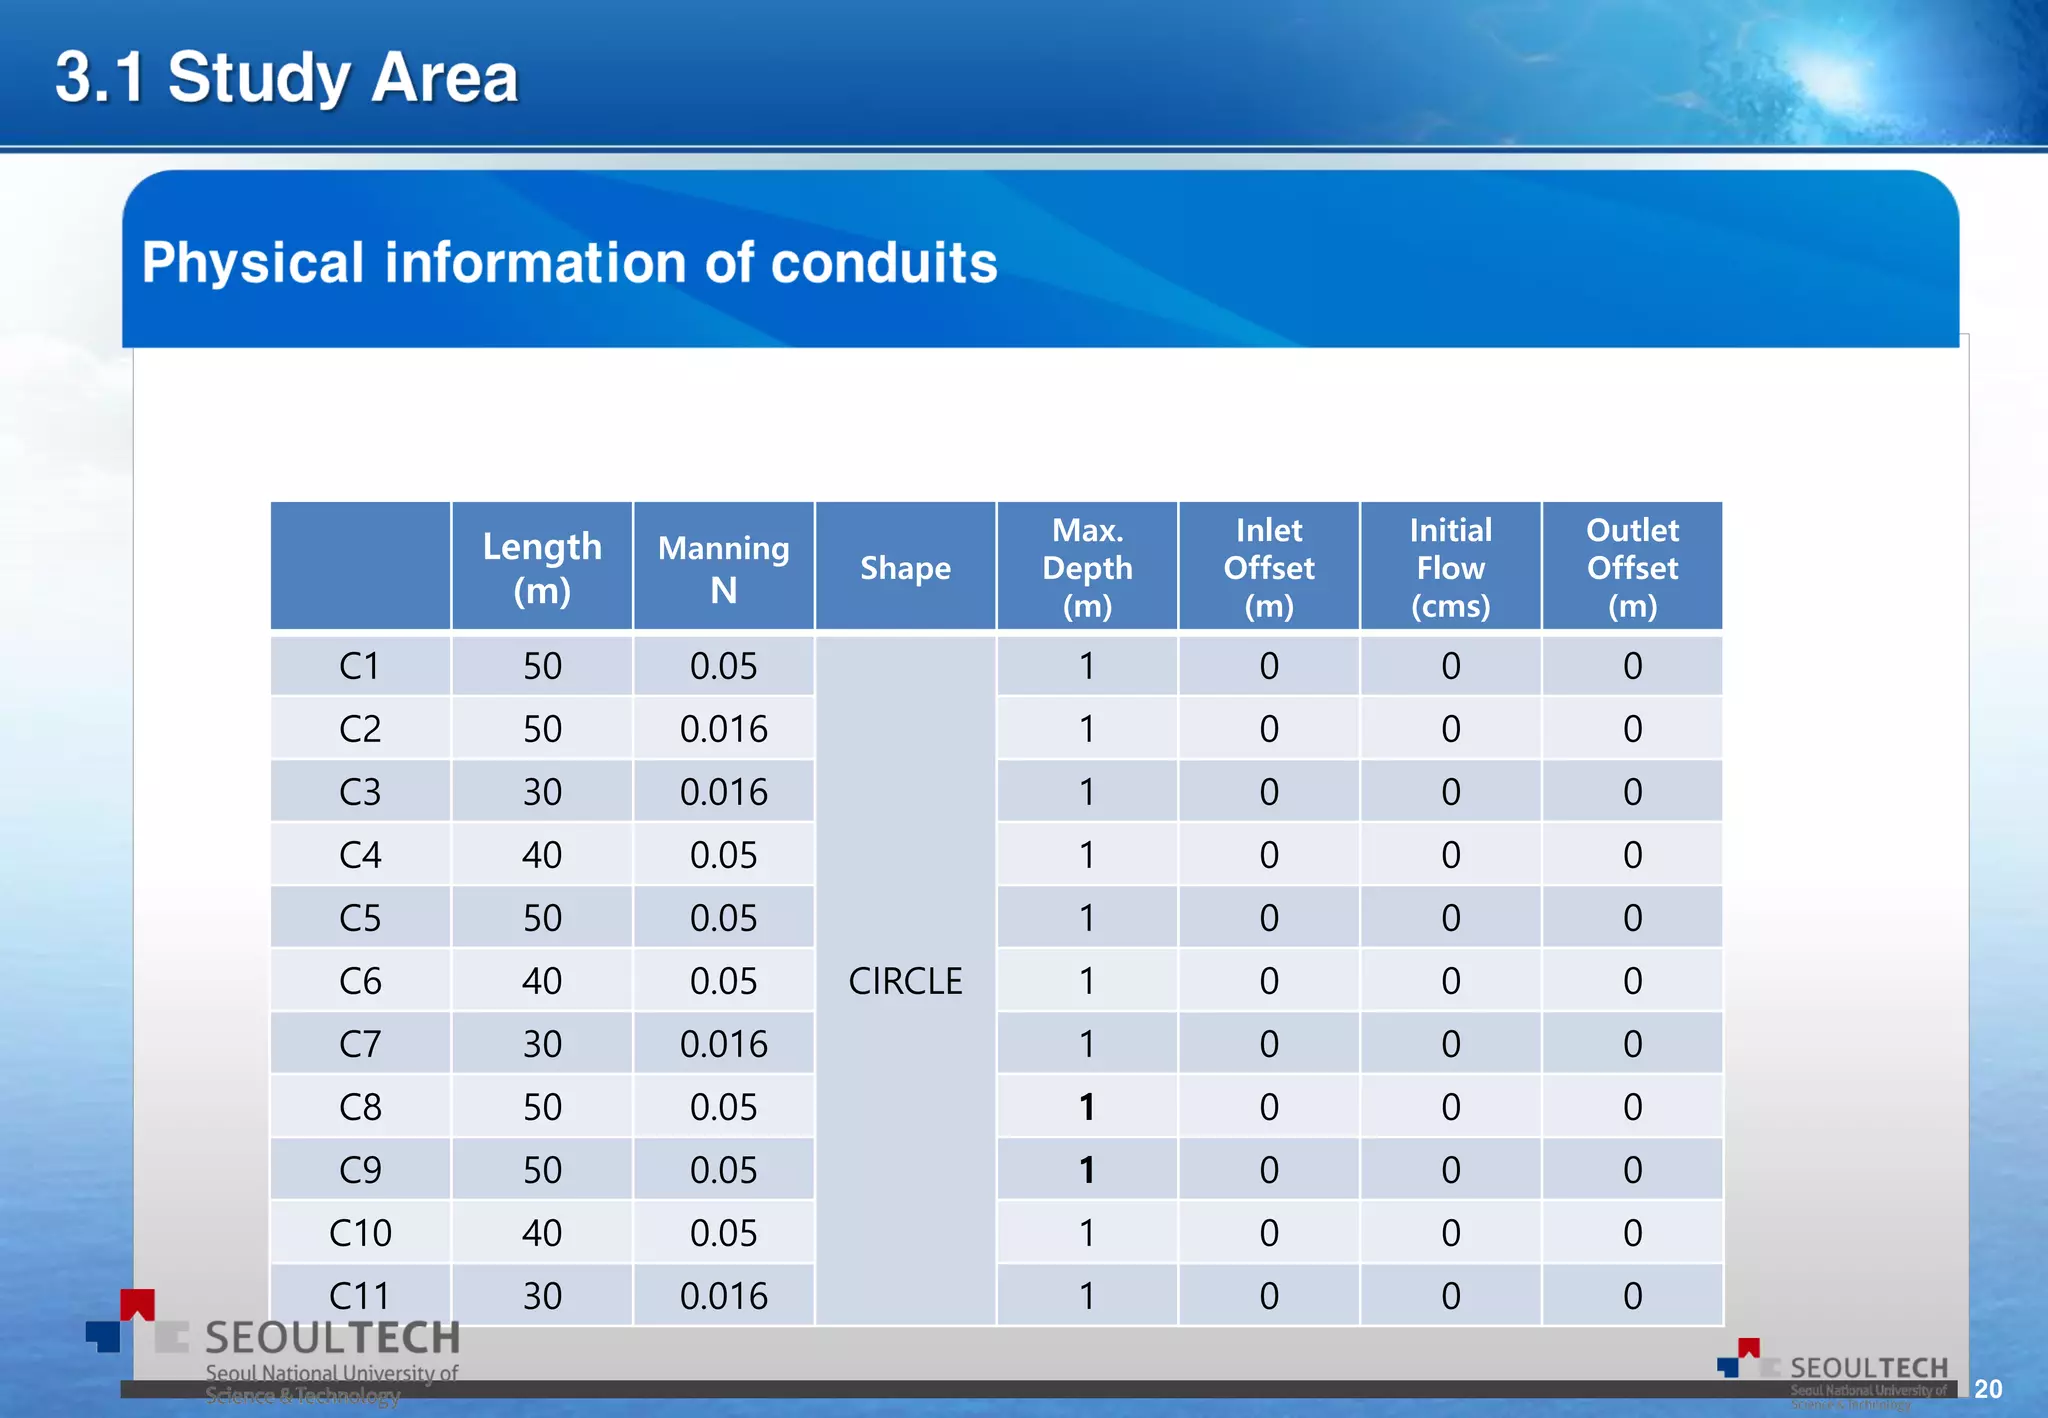Click the bold Max. Depth value in row C8
2048x1418 pixels.
(1087, 1107)
